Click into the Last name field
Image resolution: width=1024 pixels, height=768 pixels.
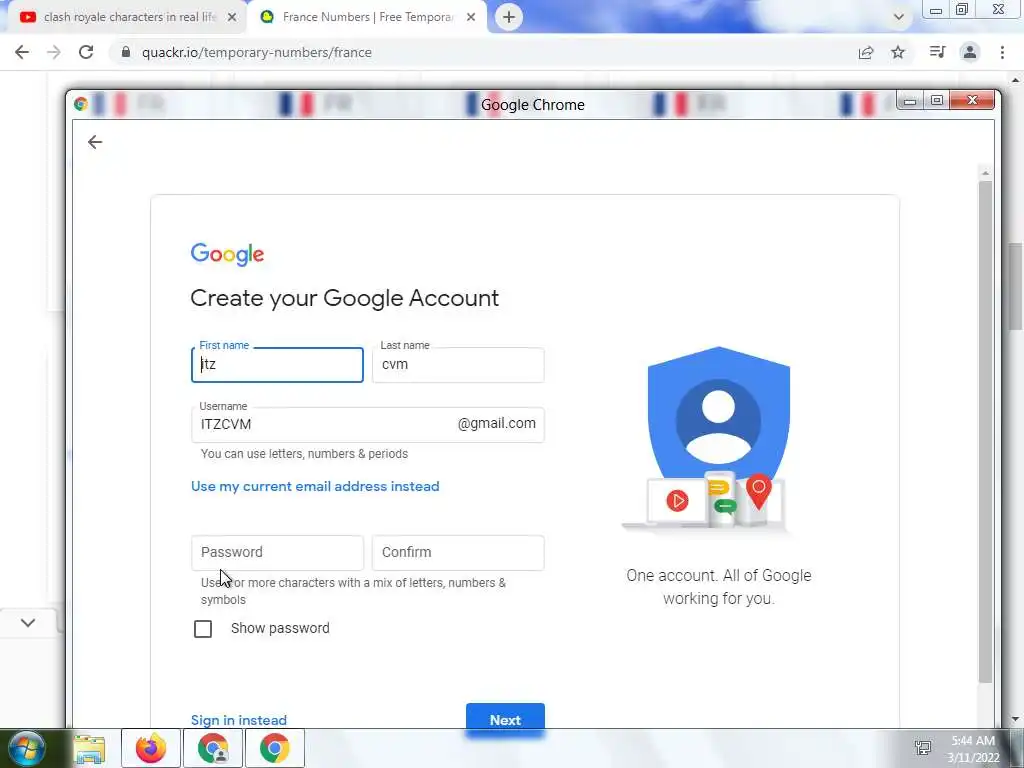pos(458,364)
